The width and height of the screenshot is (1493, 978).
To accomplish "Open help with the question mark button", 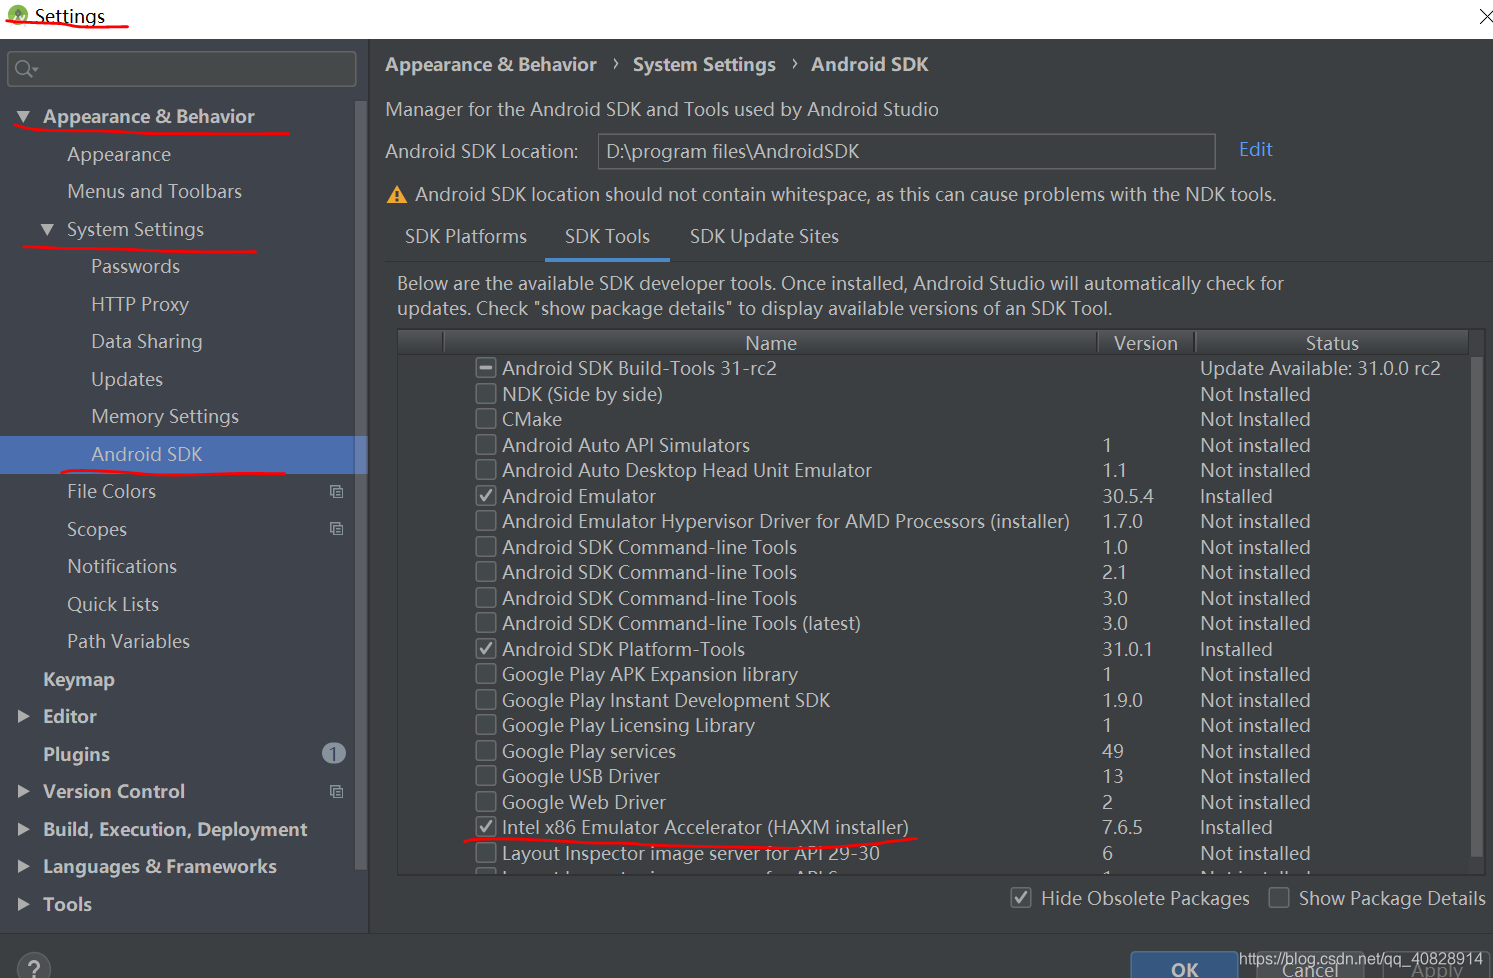I will 34,966.
